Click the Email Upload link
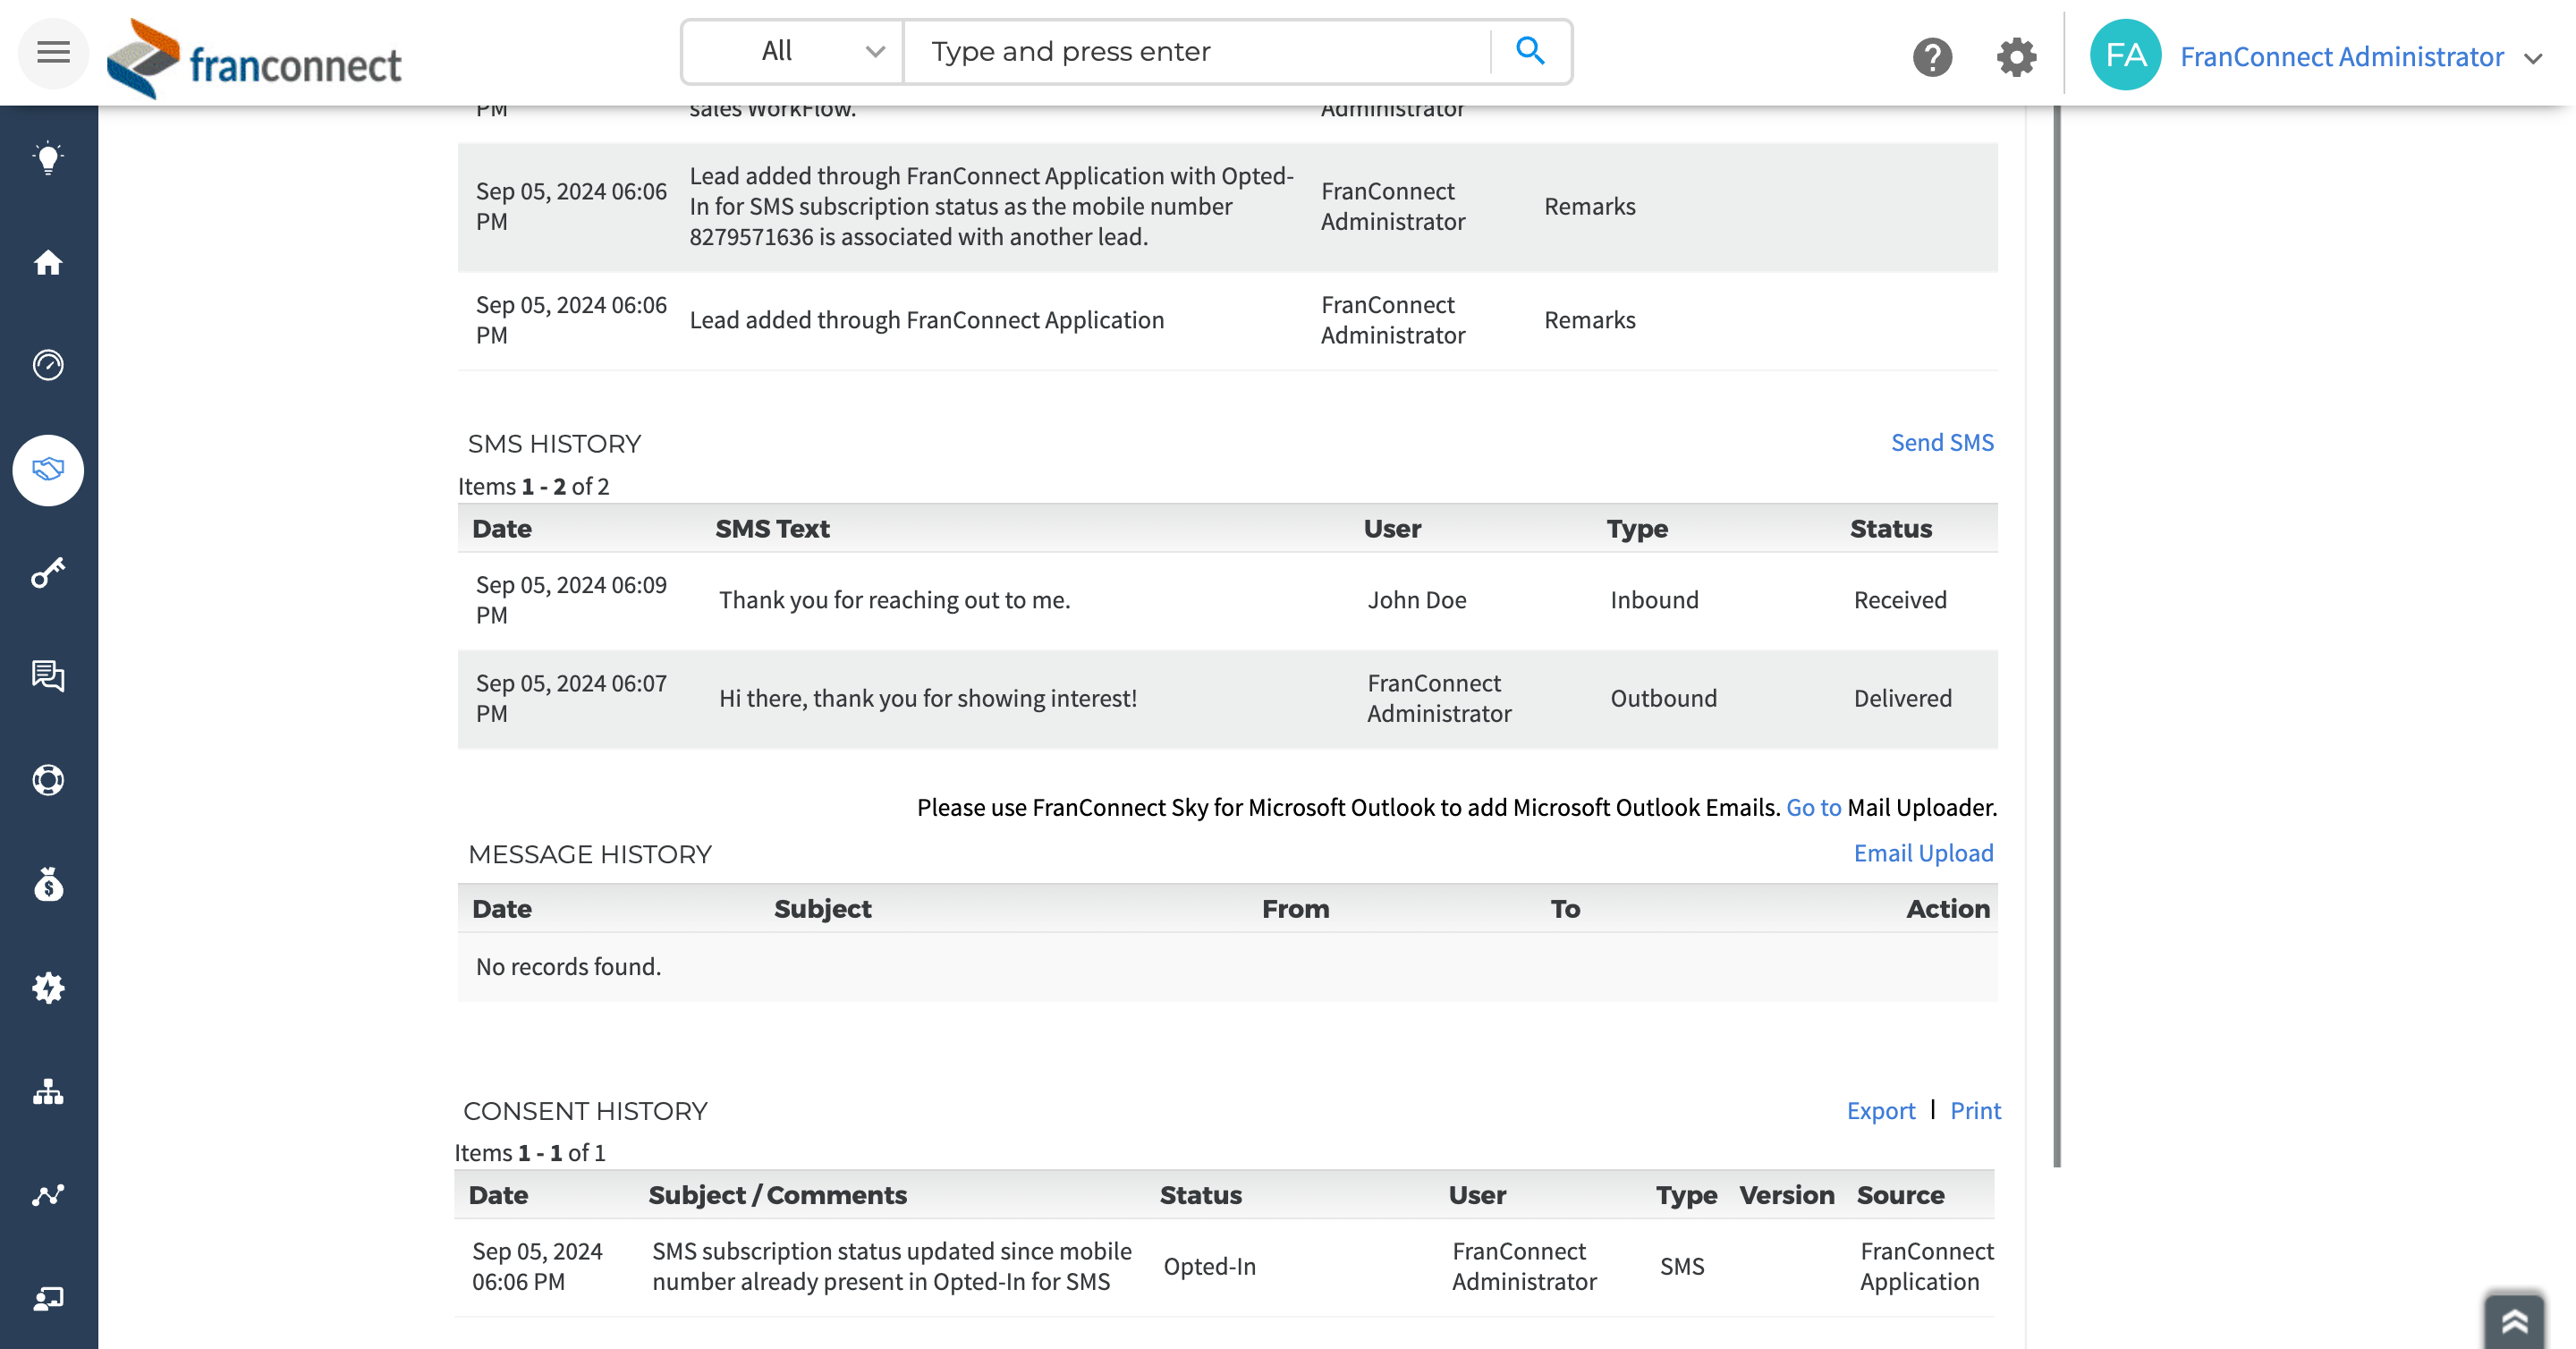 coord(1923,853)
